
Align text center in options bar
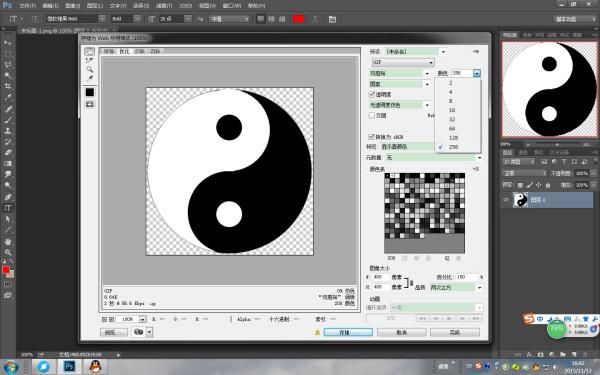[x=271, y=19]
